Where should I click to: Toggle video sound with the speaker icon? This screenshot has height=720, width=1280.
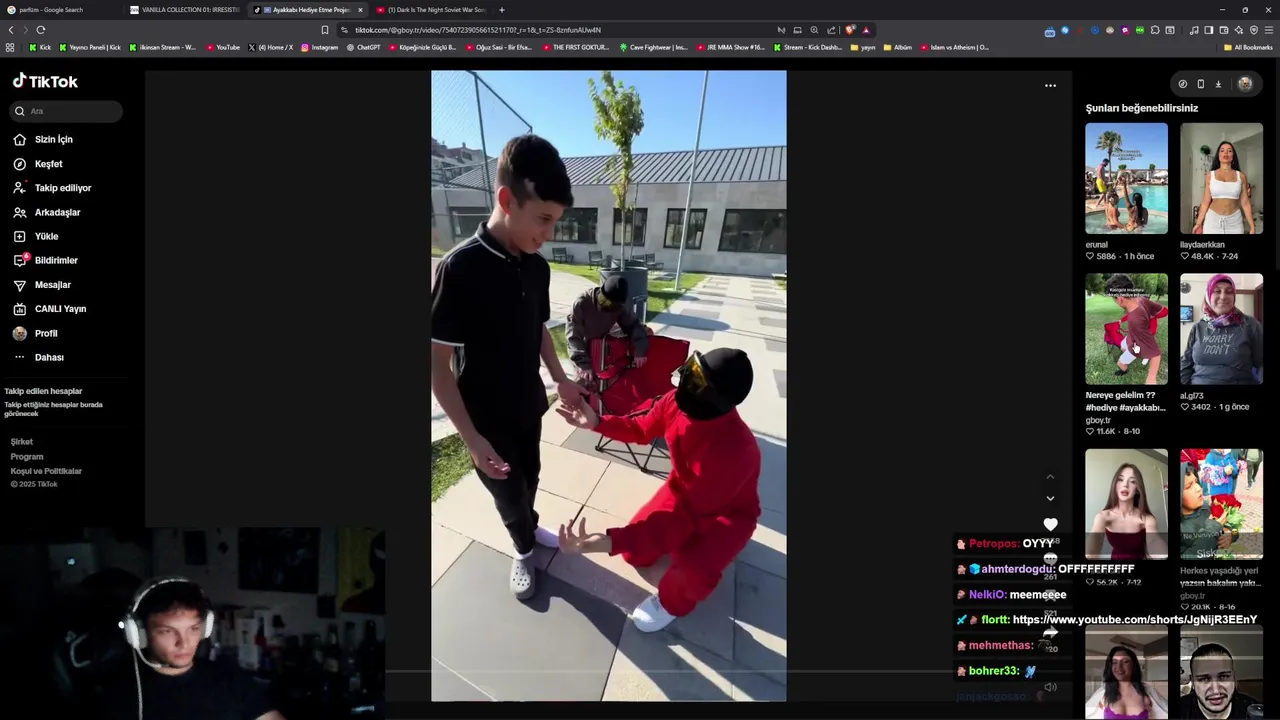[x=1050, y=687]
